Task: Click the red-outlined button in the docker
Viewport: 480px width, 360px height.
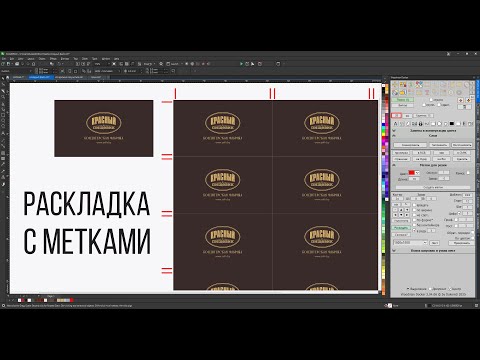Action: click(x=396, y=115)
